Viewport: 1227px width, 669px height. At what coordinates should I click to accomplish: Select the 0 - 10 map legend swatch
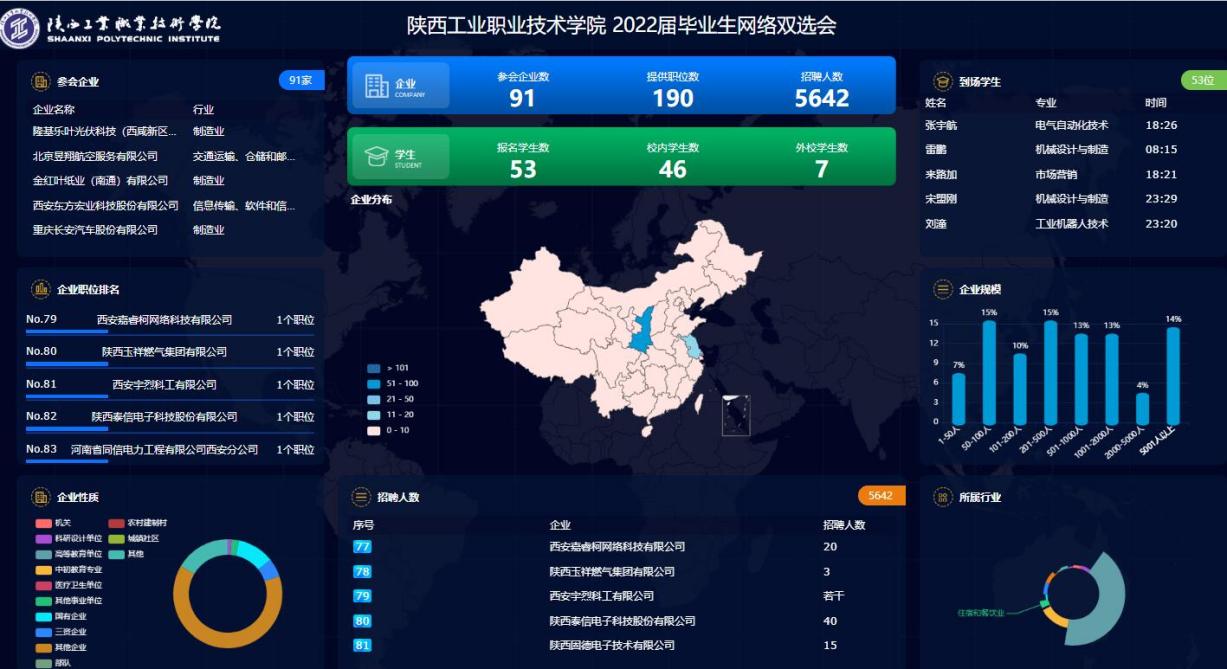tap(374, 430)
